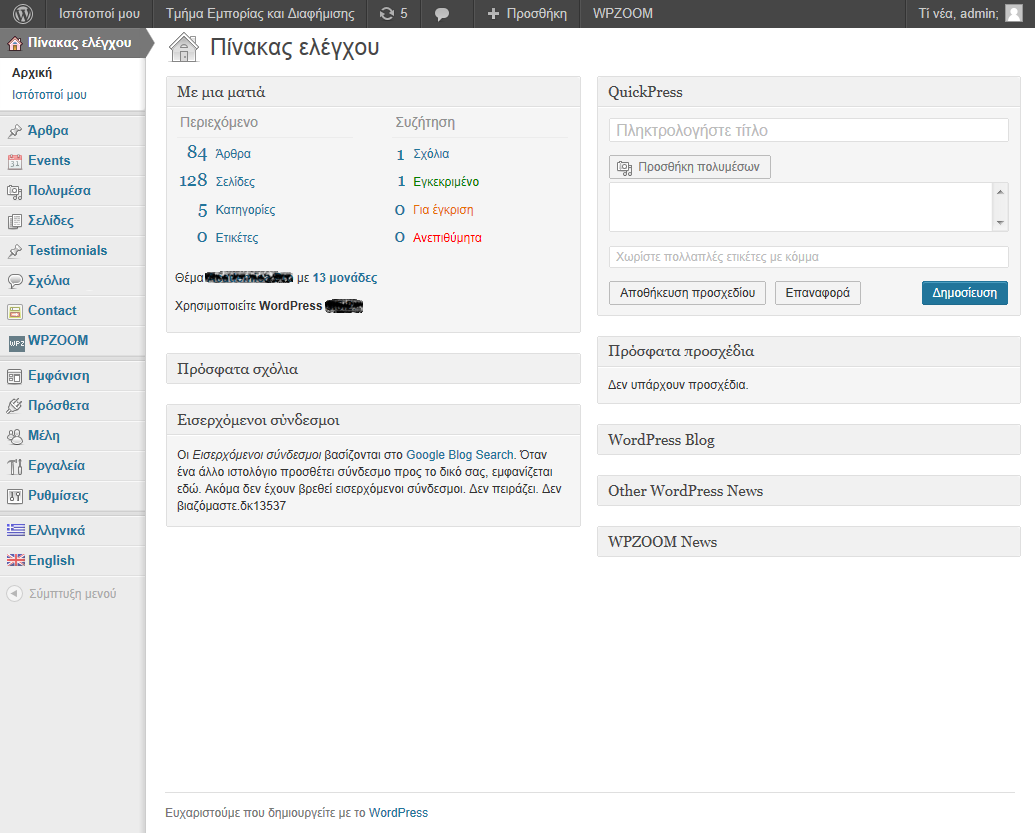
Task: Click Προσθήκη πολυμέσων add media button
Action: pos(689,167)
